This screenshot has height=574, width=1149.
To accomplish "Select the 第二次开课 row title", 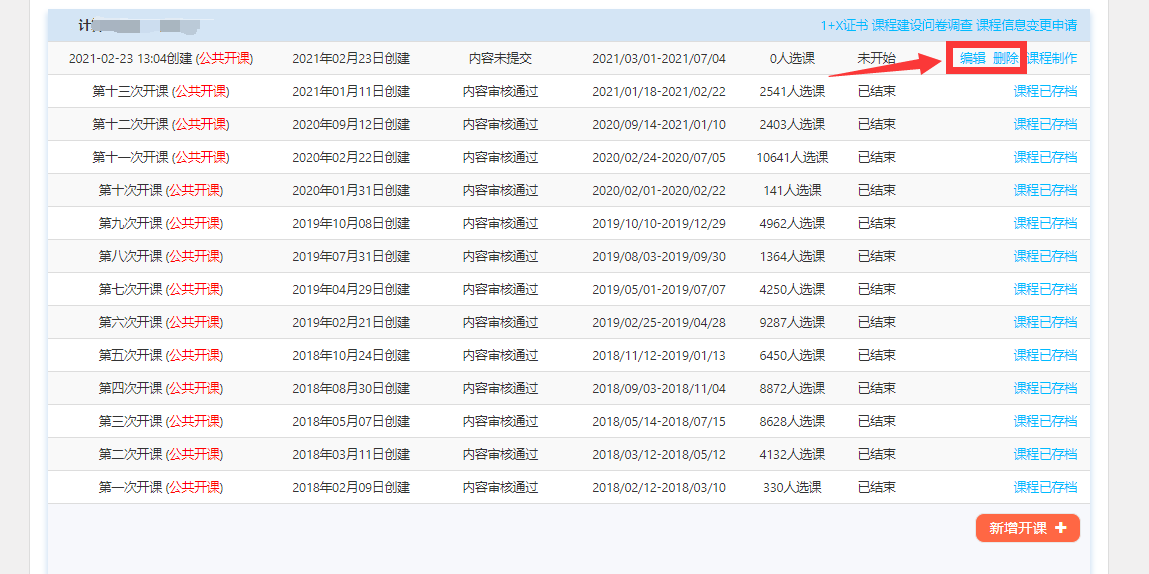I will tap(160, 455).
